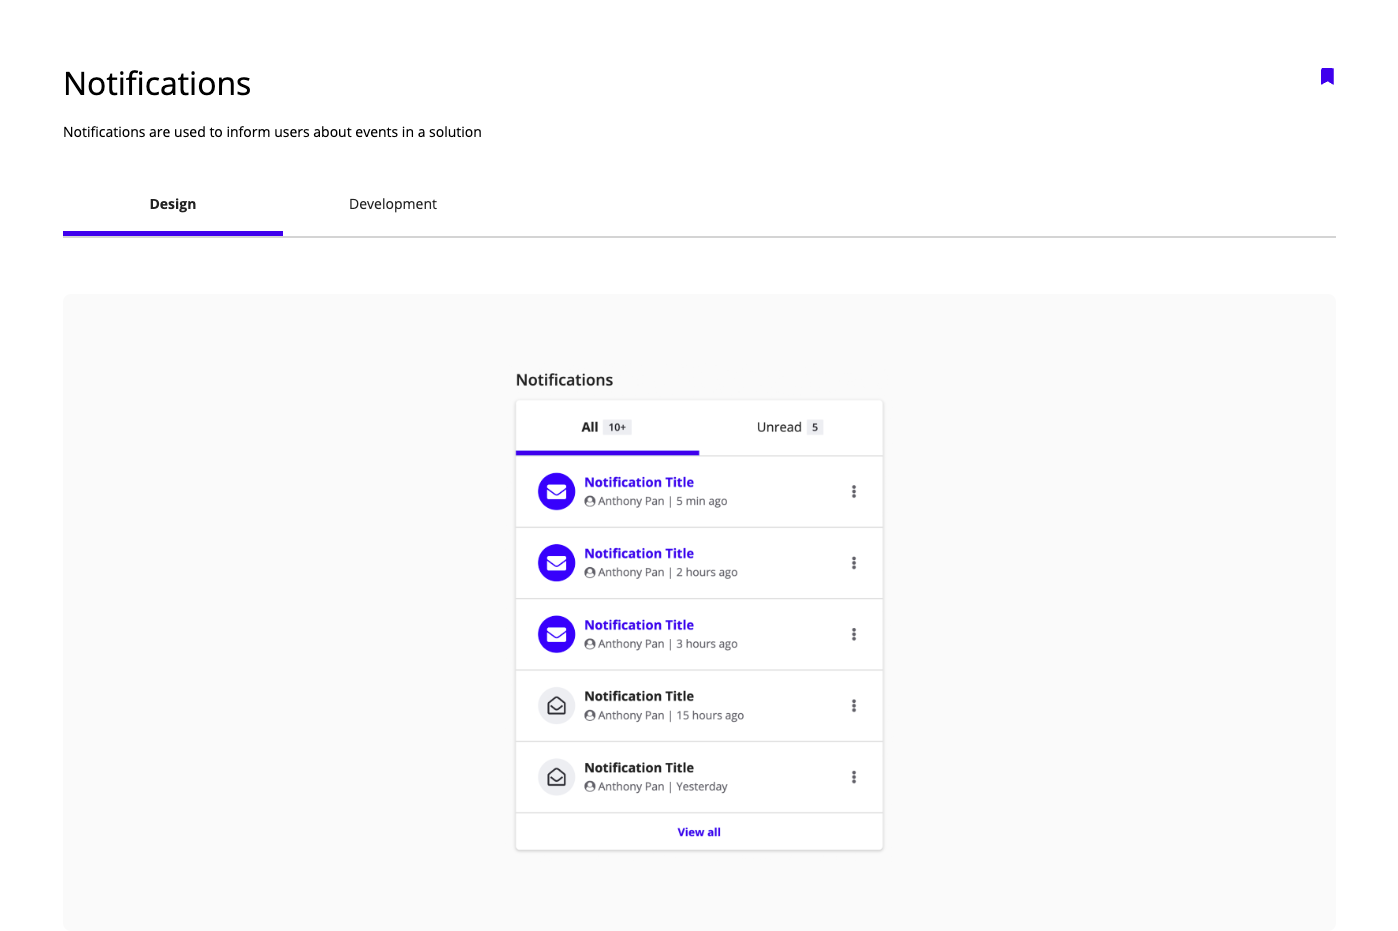Click the user avatar icon beside '15 hours ago'
The image size is (1398, 931).
point(590,715)
